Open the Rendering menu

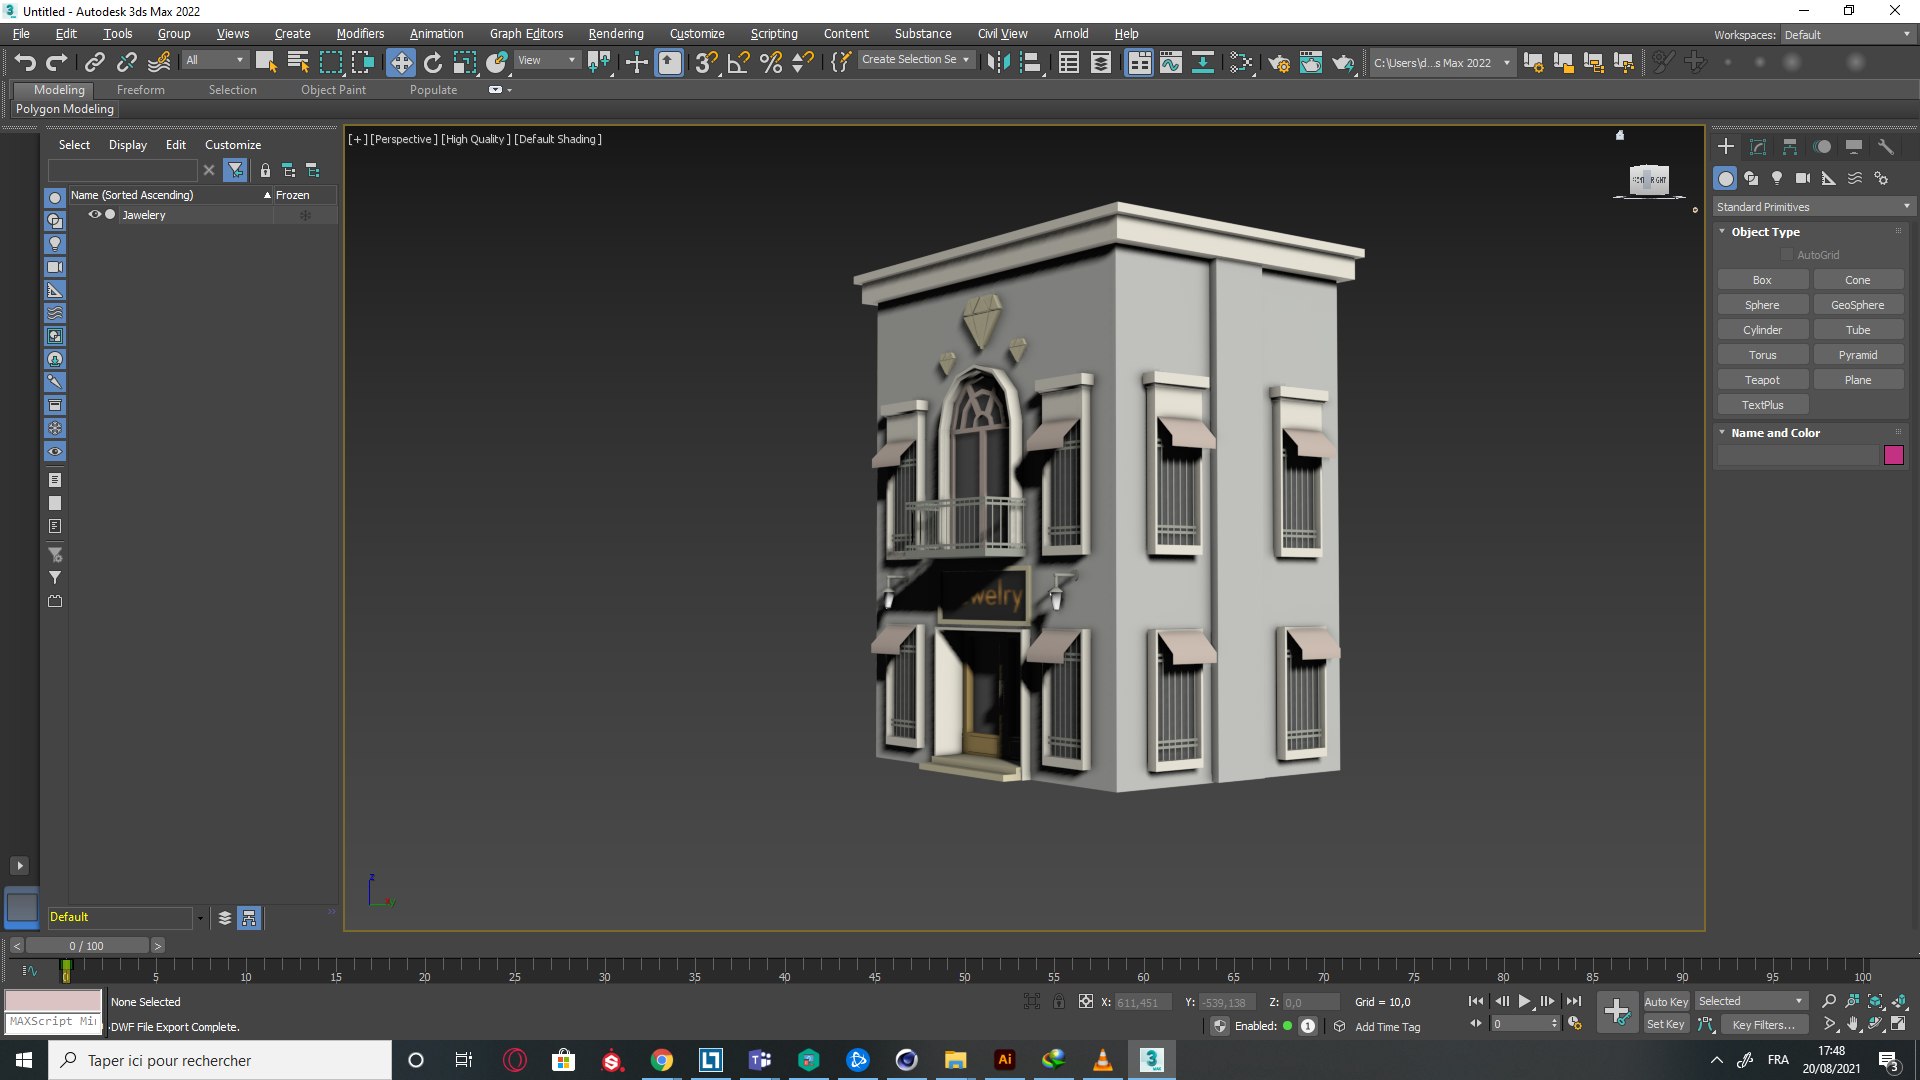[x=616, y=34]
